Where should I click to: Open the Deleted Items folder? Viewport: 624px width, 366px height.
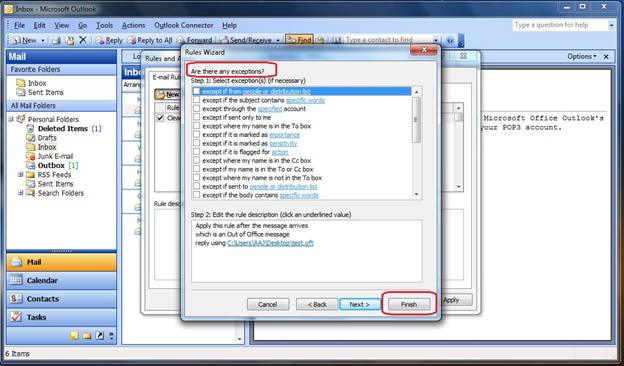(64, 128)
